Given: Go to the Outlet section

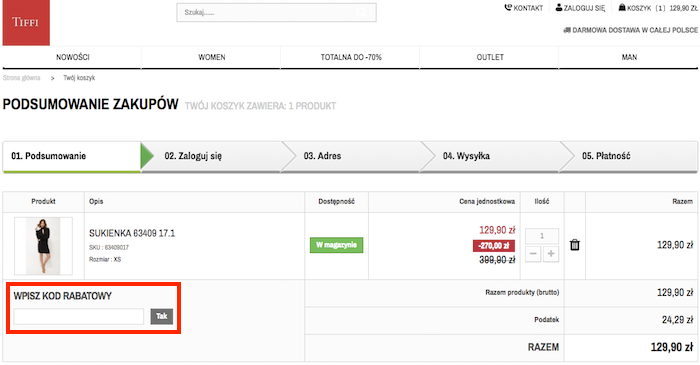Looking at the screenshot, I should (490, 57).
